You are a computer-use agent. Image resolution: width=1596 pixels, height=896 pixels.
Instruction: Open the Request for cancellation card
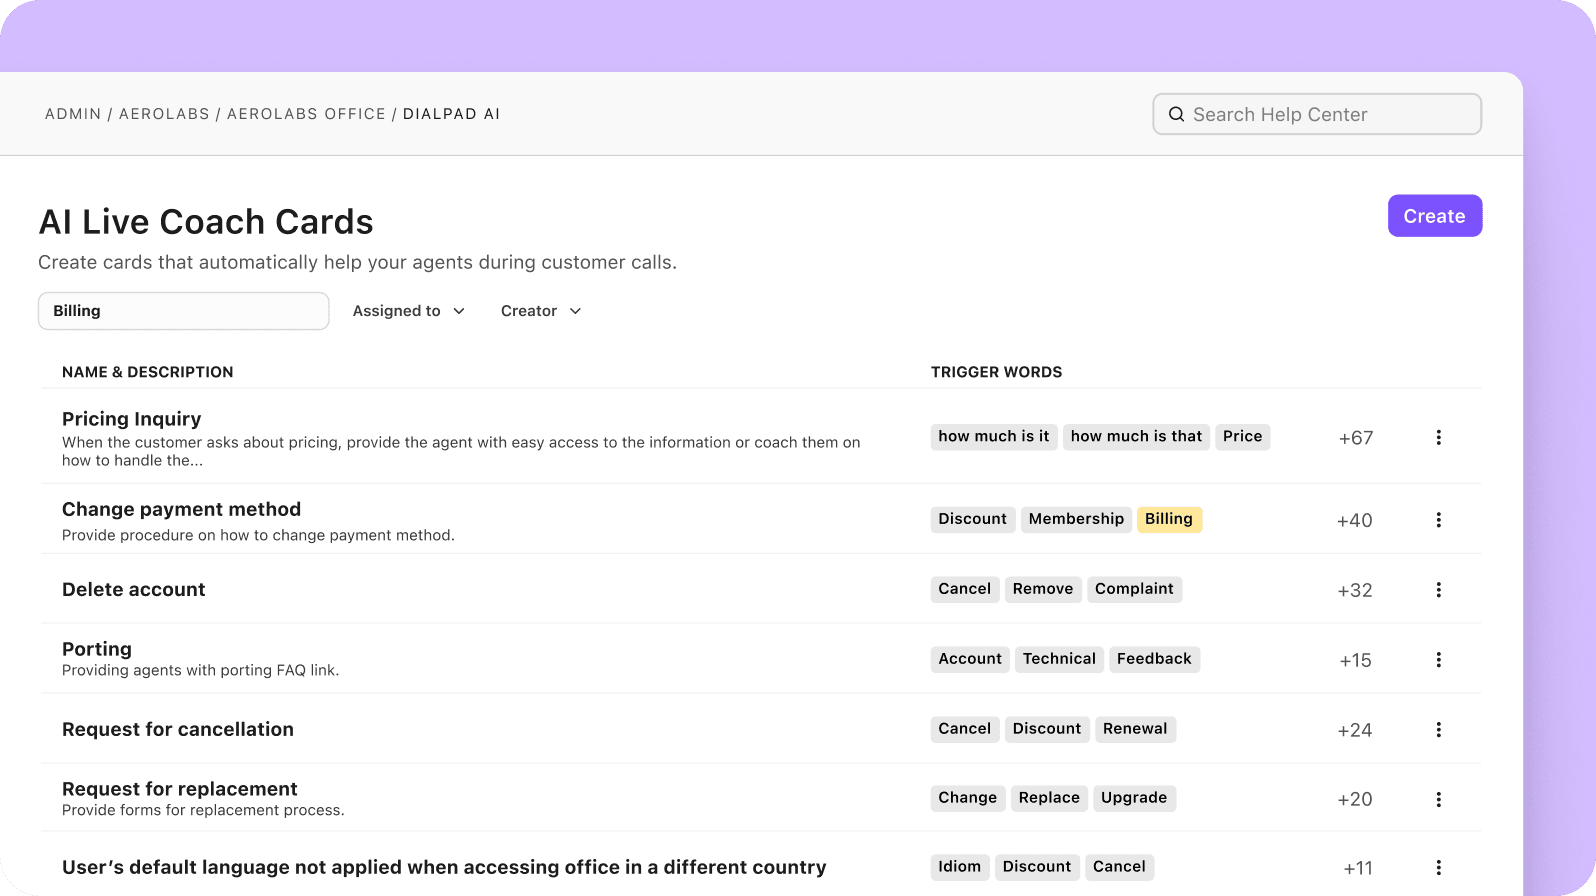pos(178,729)
